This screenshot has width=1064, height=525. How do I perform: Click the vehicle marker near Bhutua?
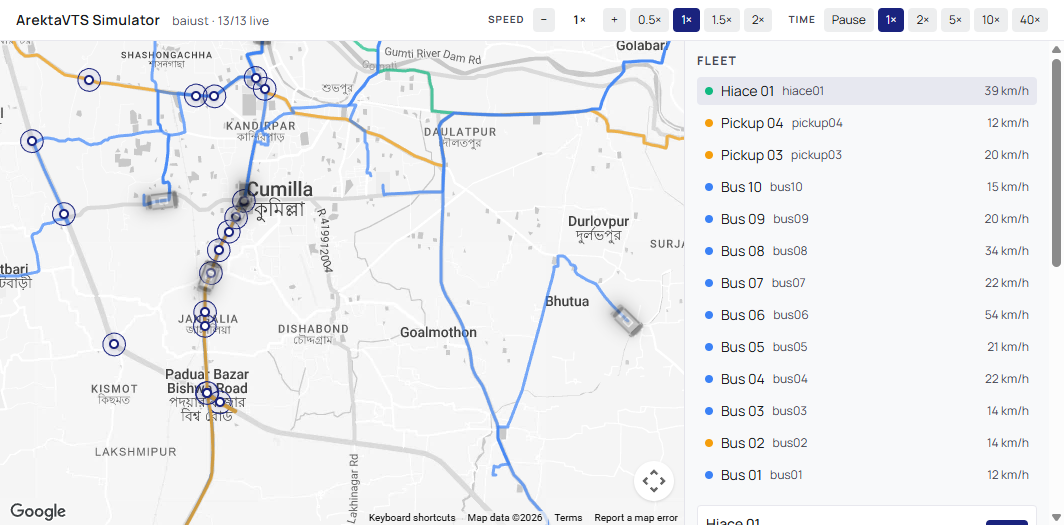tap(627, 319)
